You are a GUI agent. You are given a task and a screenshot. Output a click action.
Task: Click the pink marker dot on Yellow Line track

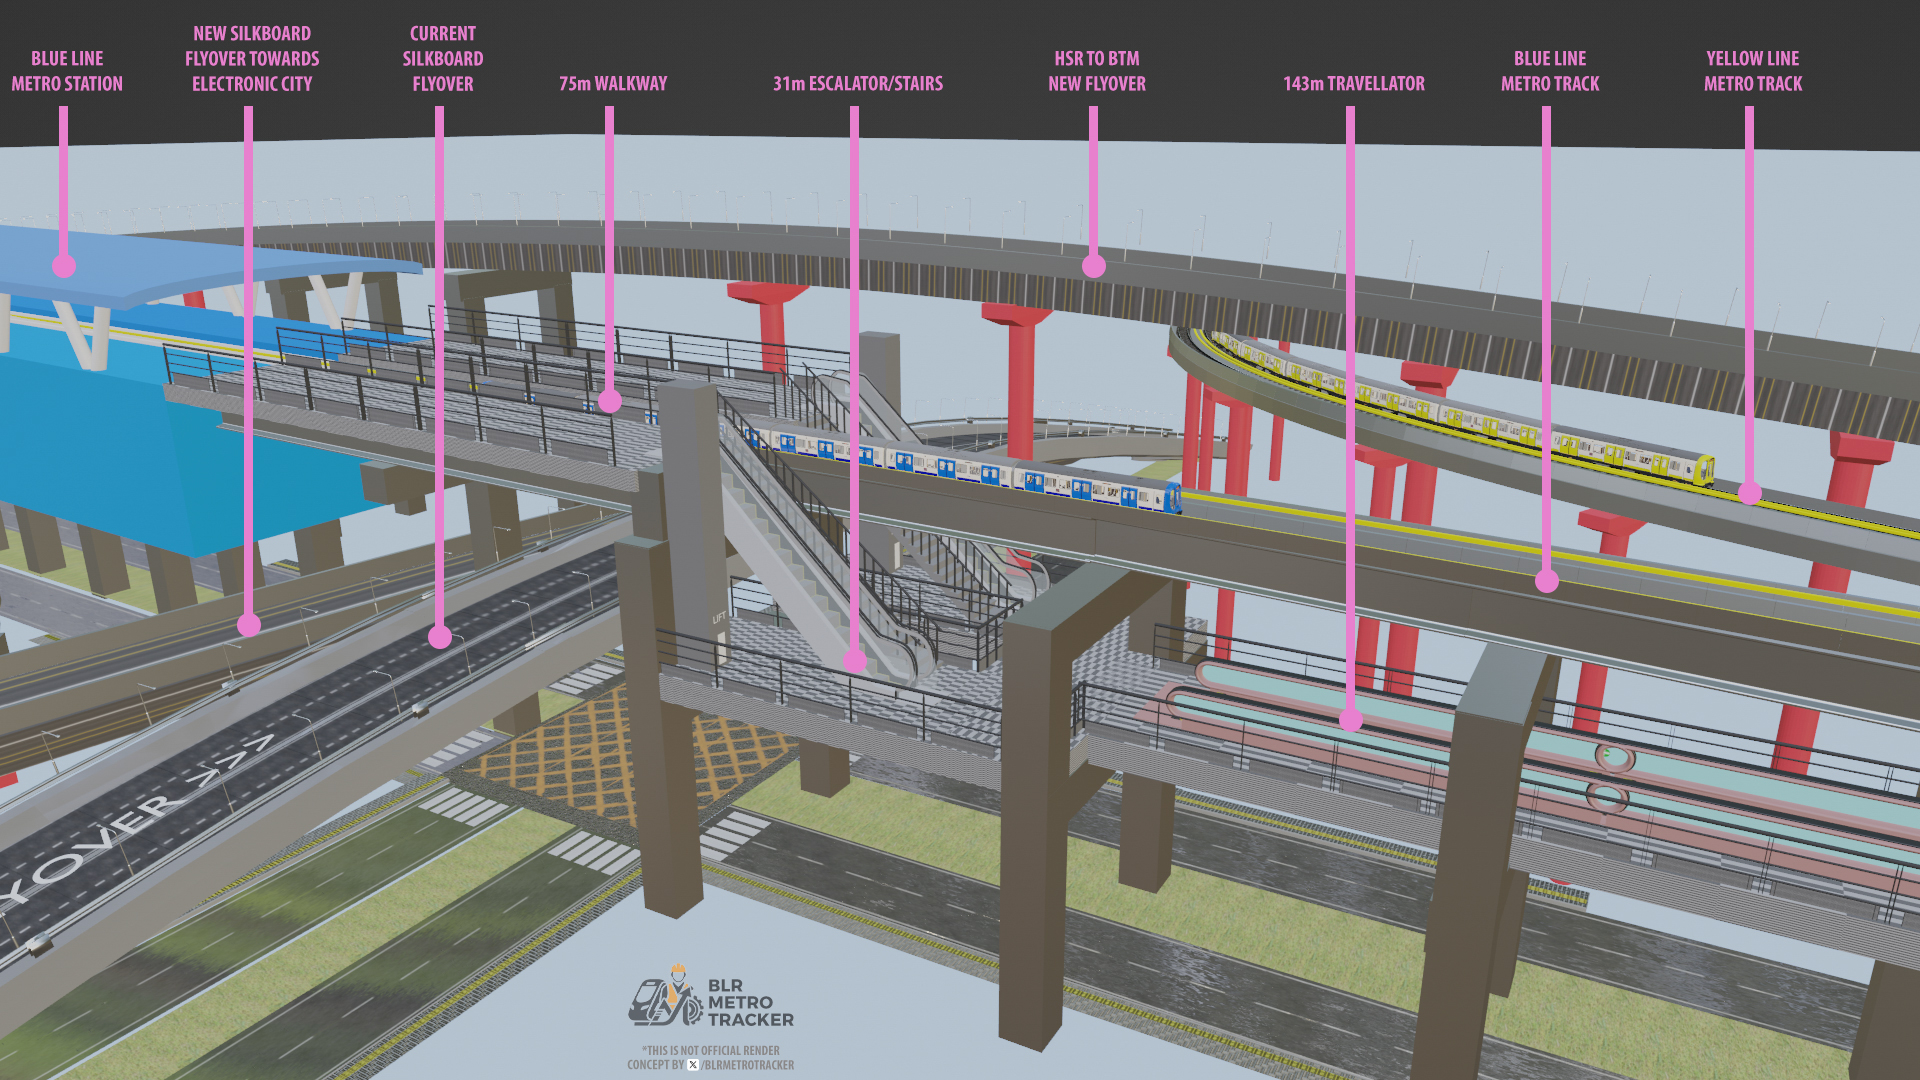click(1750, 492)
